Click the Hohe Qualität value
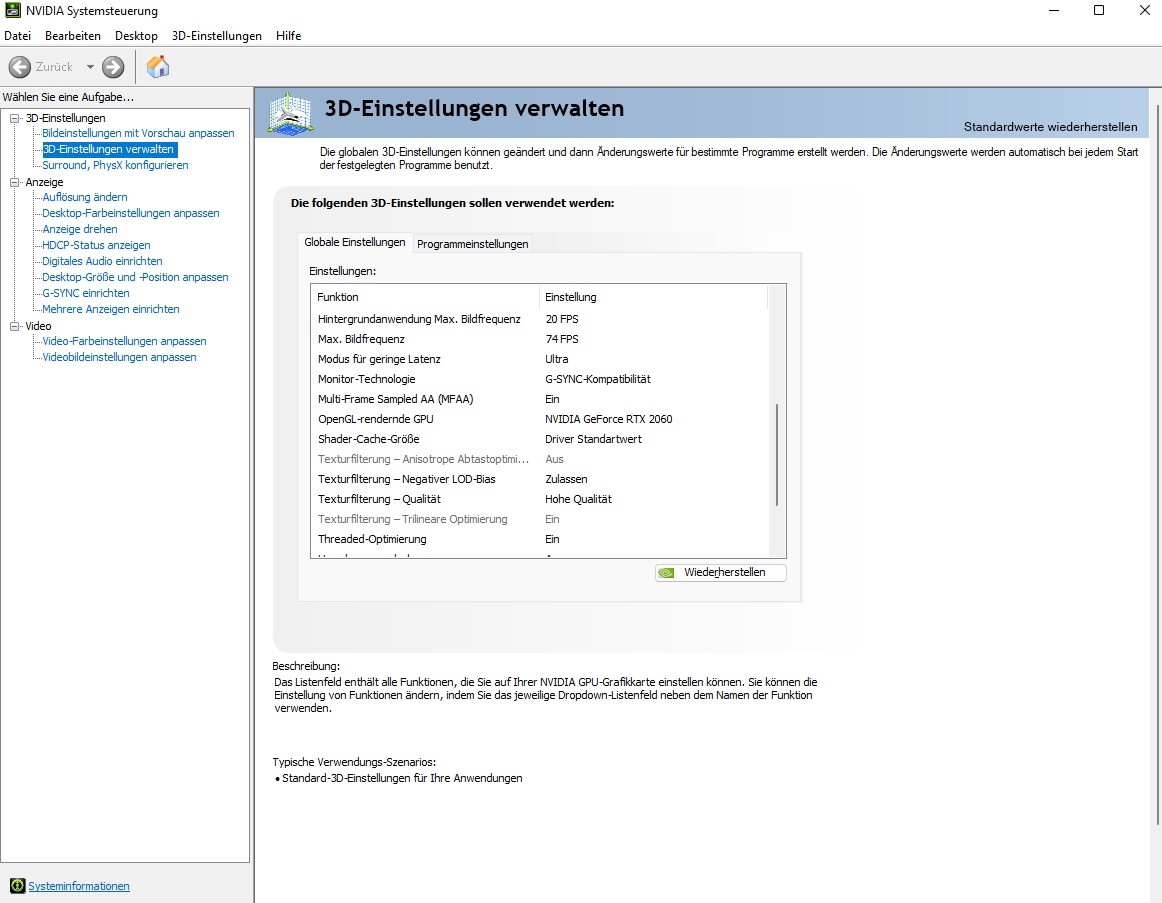 pyautogui.click(x=578, y=499)
